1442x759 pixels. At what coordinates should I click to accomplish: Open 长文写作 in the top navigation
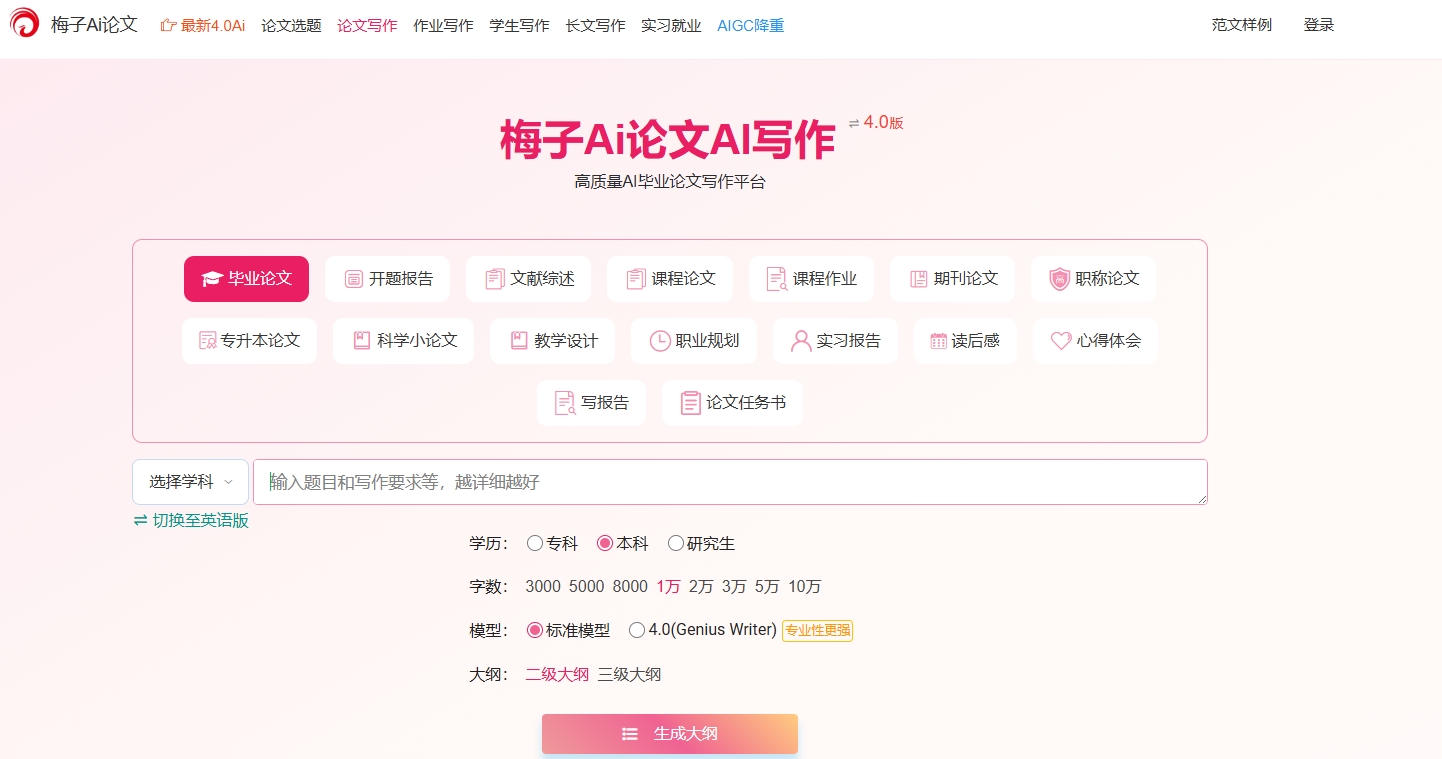point(595,26)
